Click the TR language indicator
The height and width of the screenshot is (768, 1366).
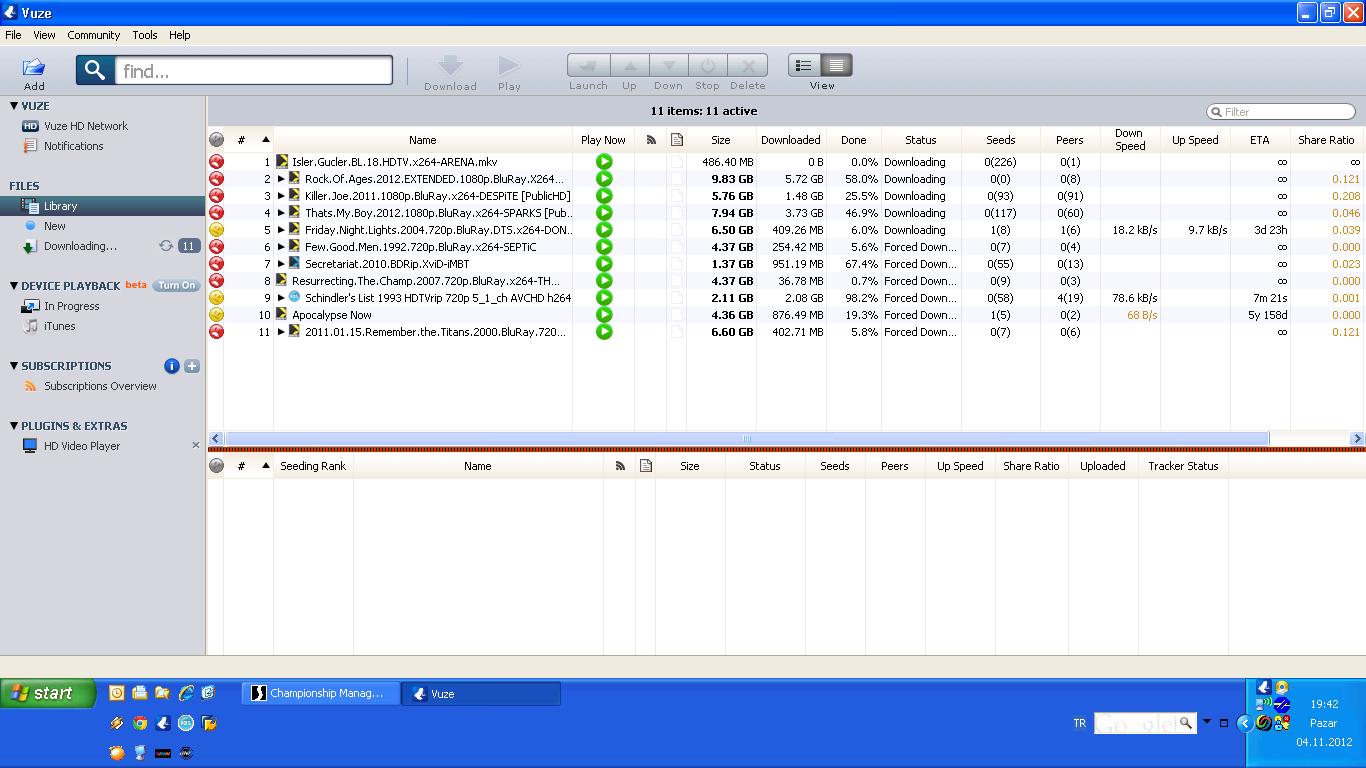(x=1079, y=723)
